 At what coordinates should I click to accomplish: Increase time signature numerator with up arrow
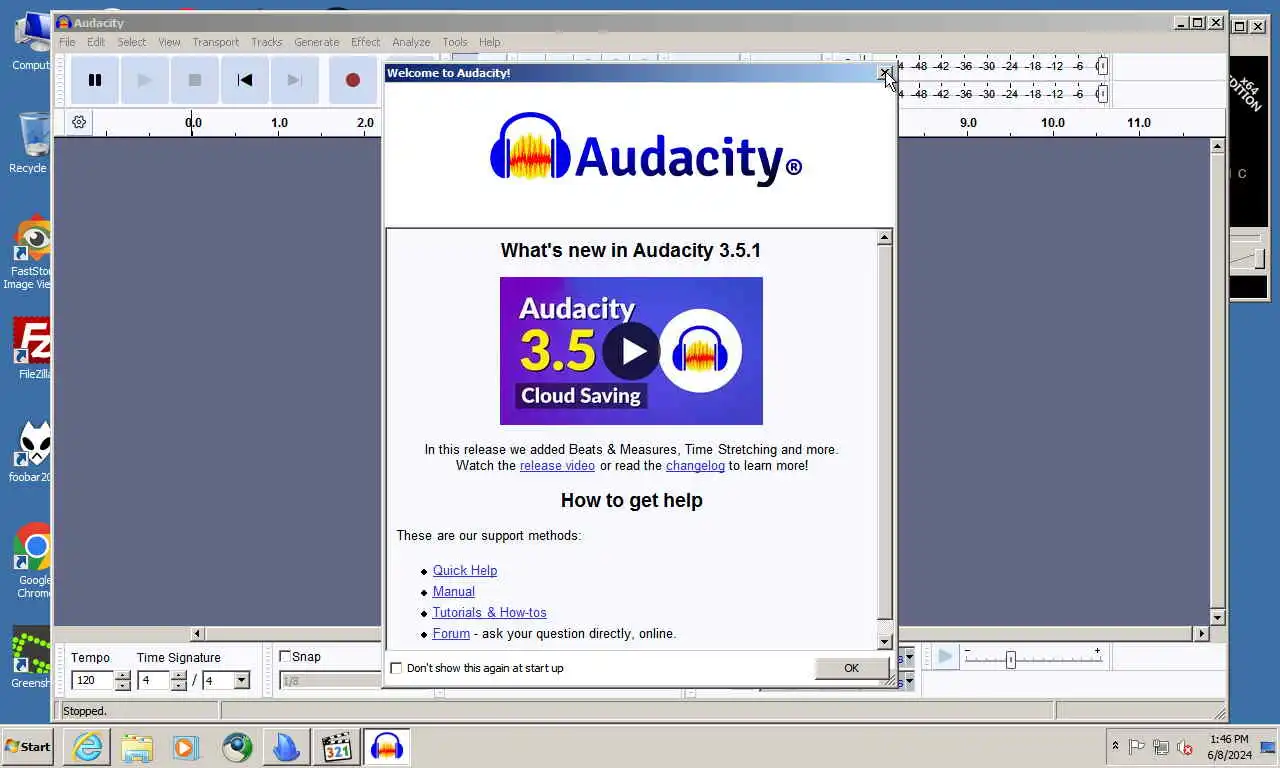[179, 676]
